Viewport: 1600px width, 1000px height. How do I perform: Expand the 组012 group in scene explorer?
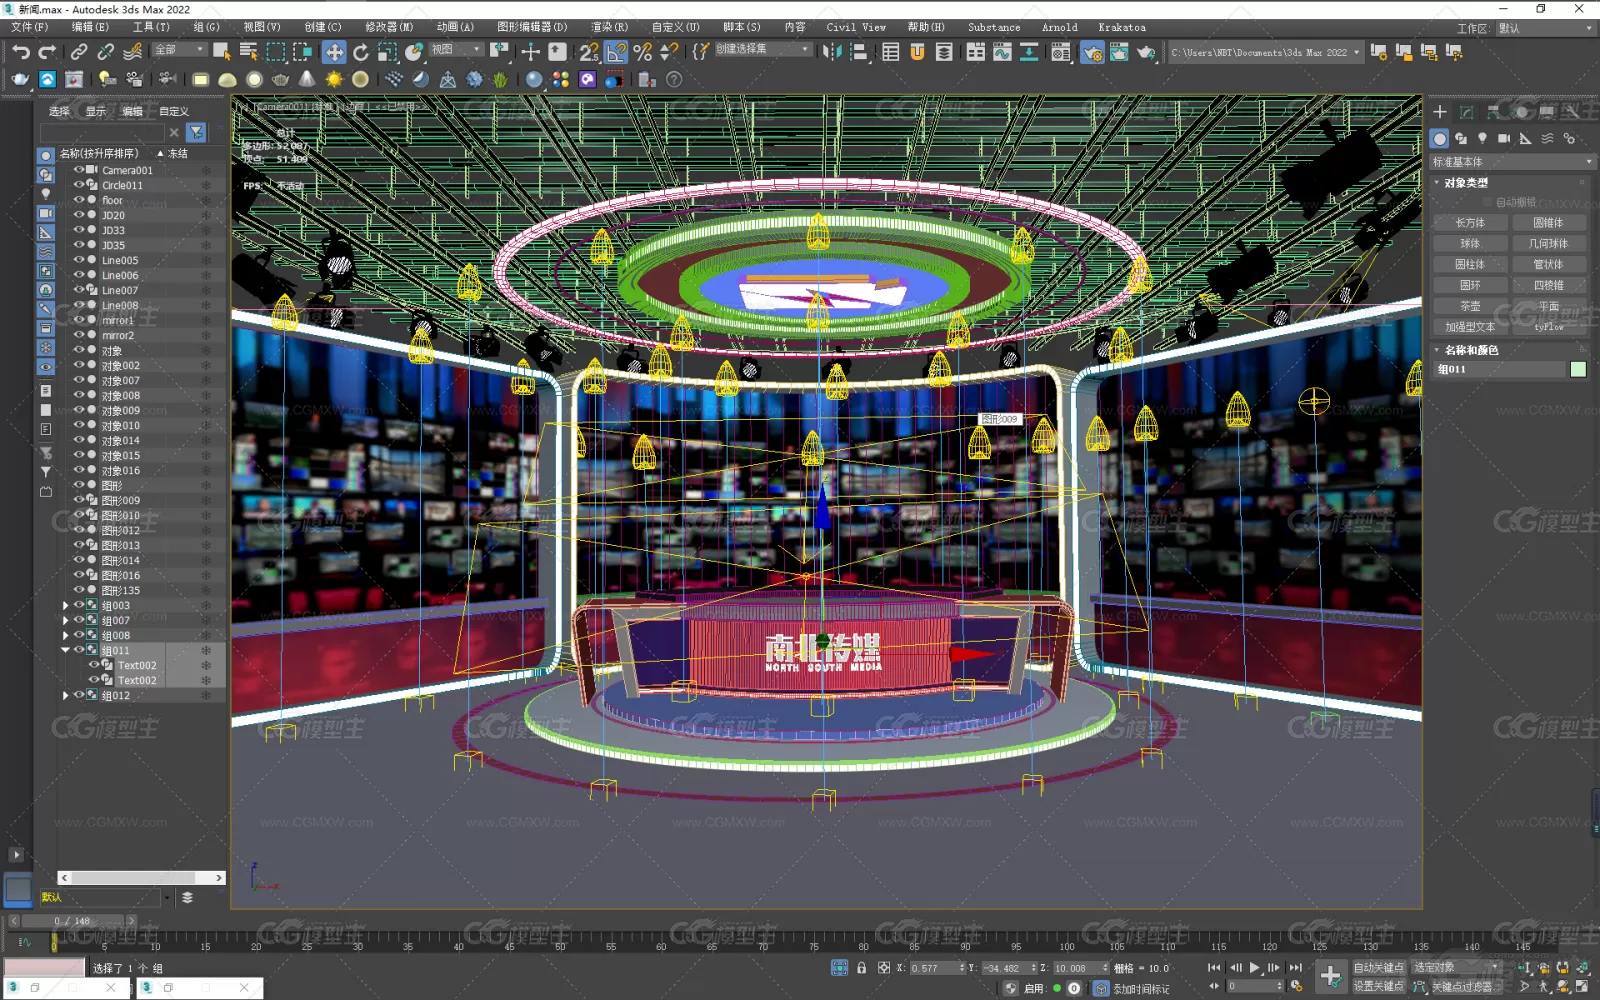tap(66, 695)
